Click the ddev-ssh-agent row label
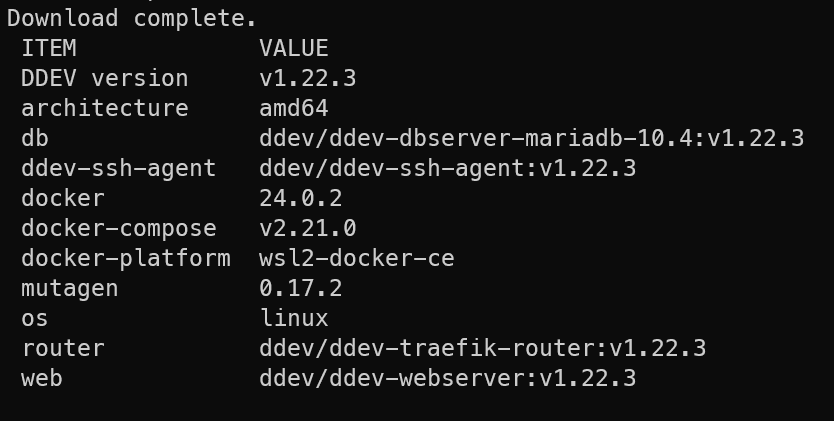The image size is (834, 421). 118,168
